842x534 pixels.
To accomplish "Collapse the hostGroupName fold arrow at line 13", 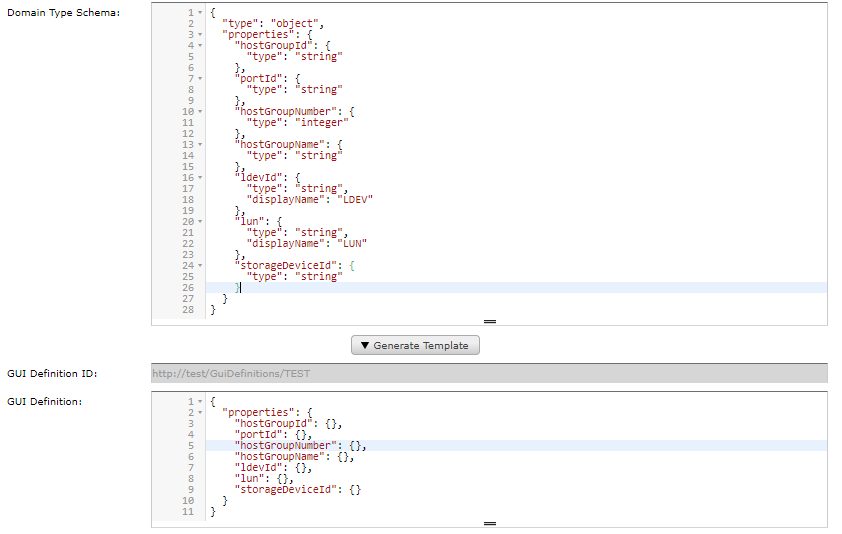I will point(200,145).
